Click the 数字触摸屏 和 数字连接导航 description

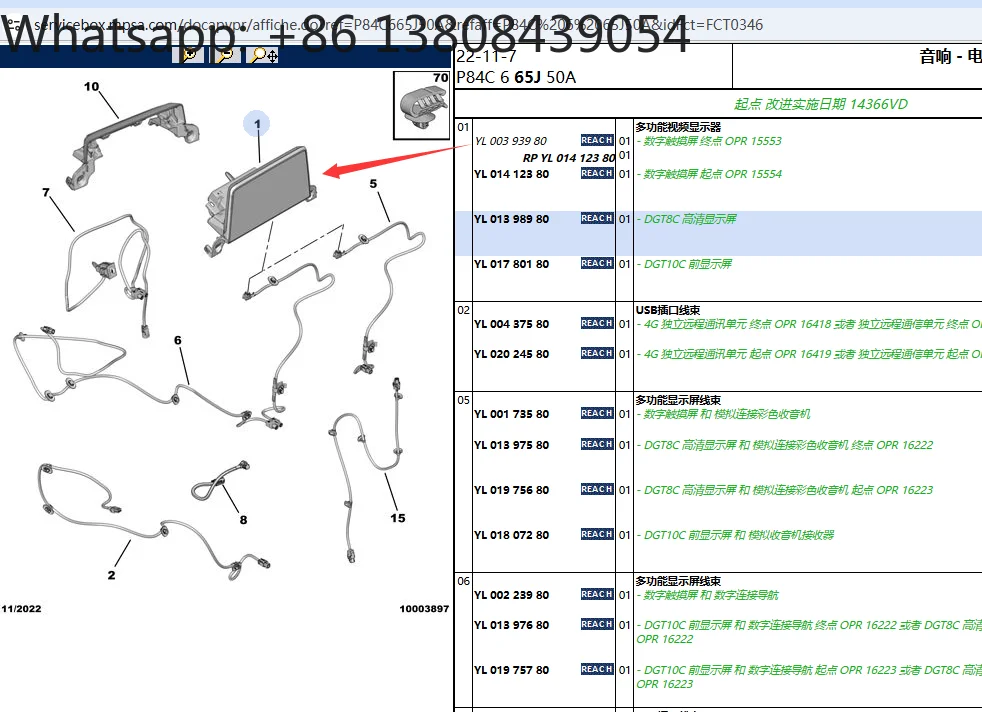tap(711, 595)
